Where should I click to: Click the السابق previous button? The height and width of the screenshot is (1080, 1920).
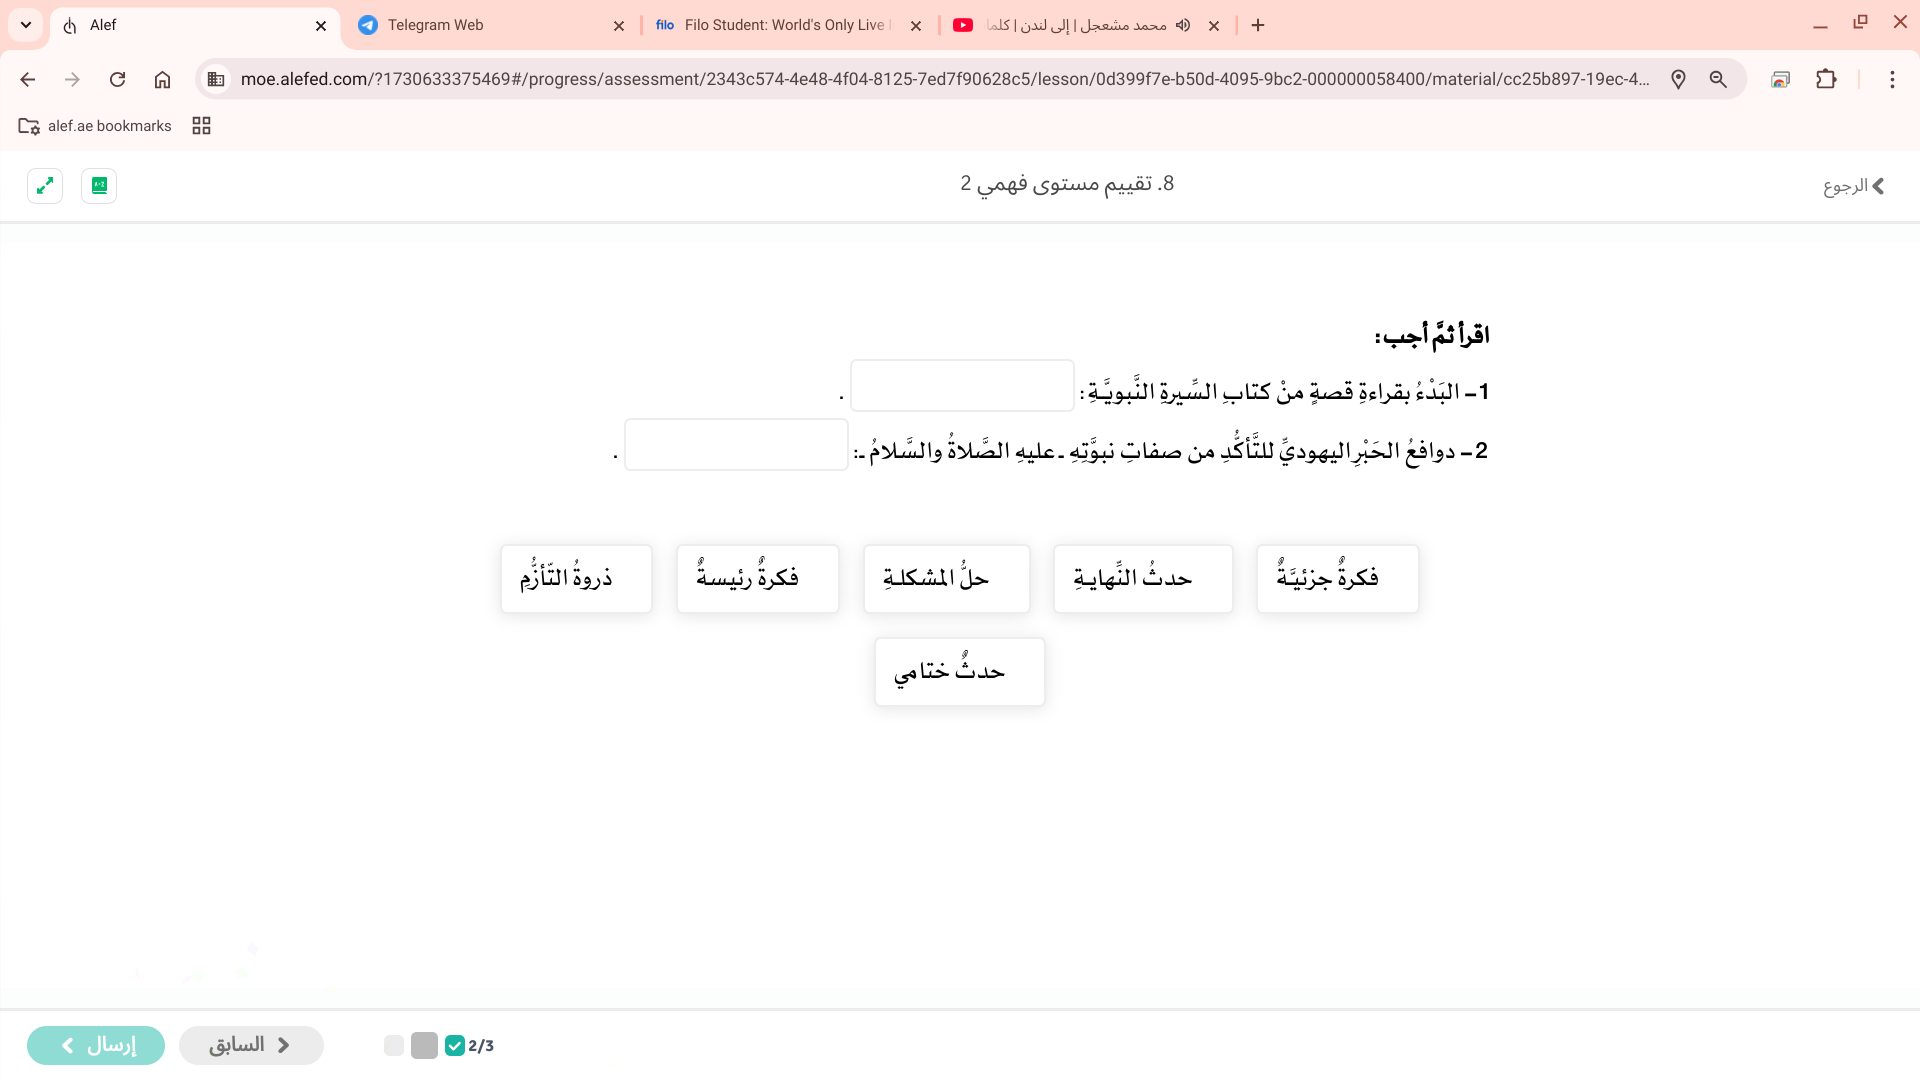(251, 1044)
